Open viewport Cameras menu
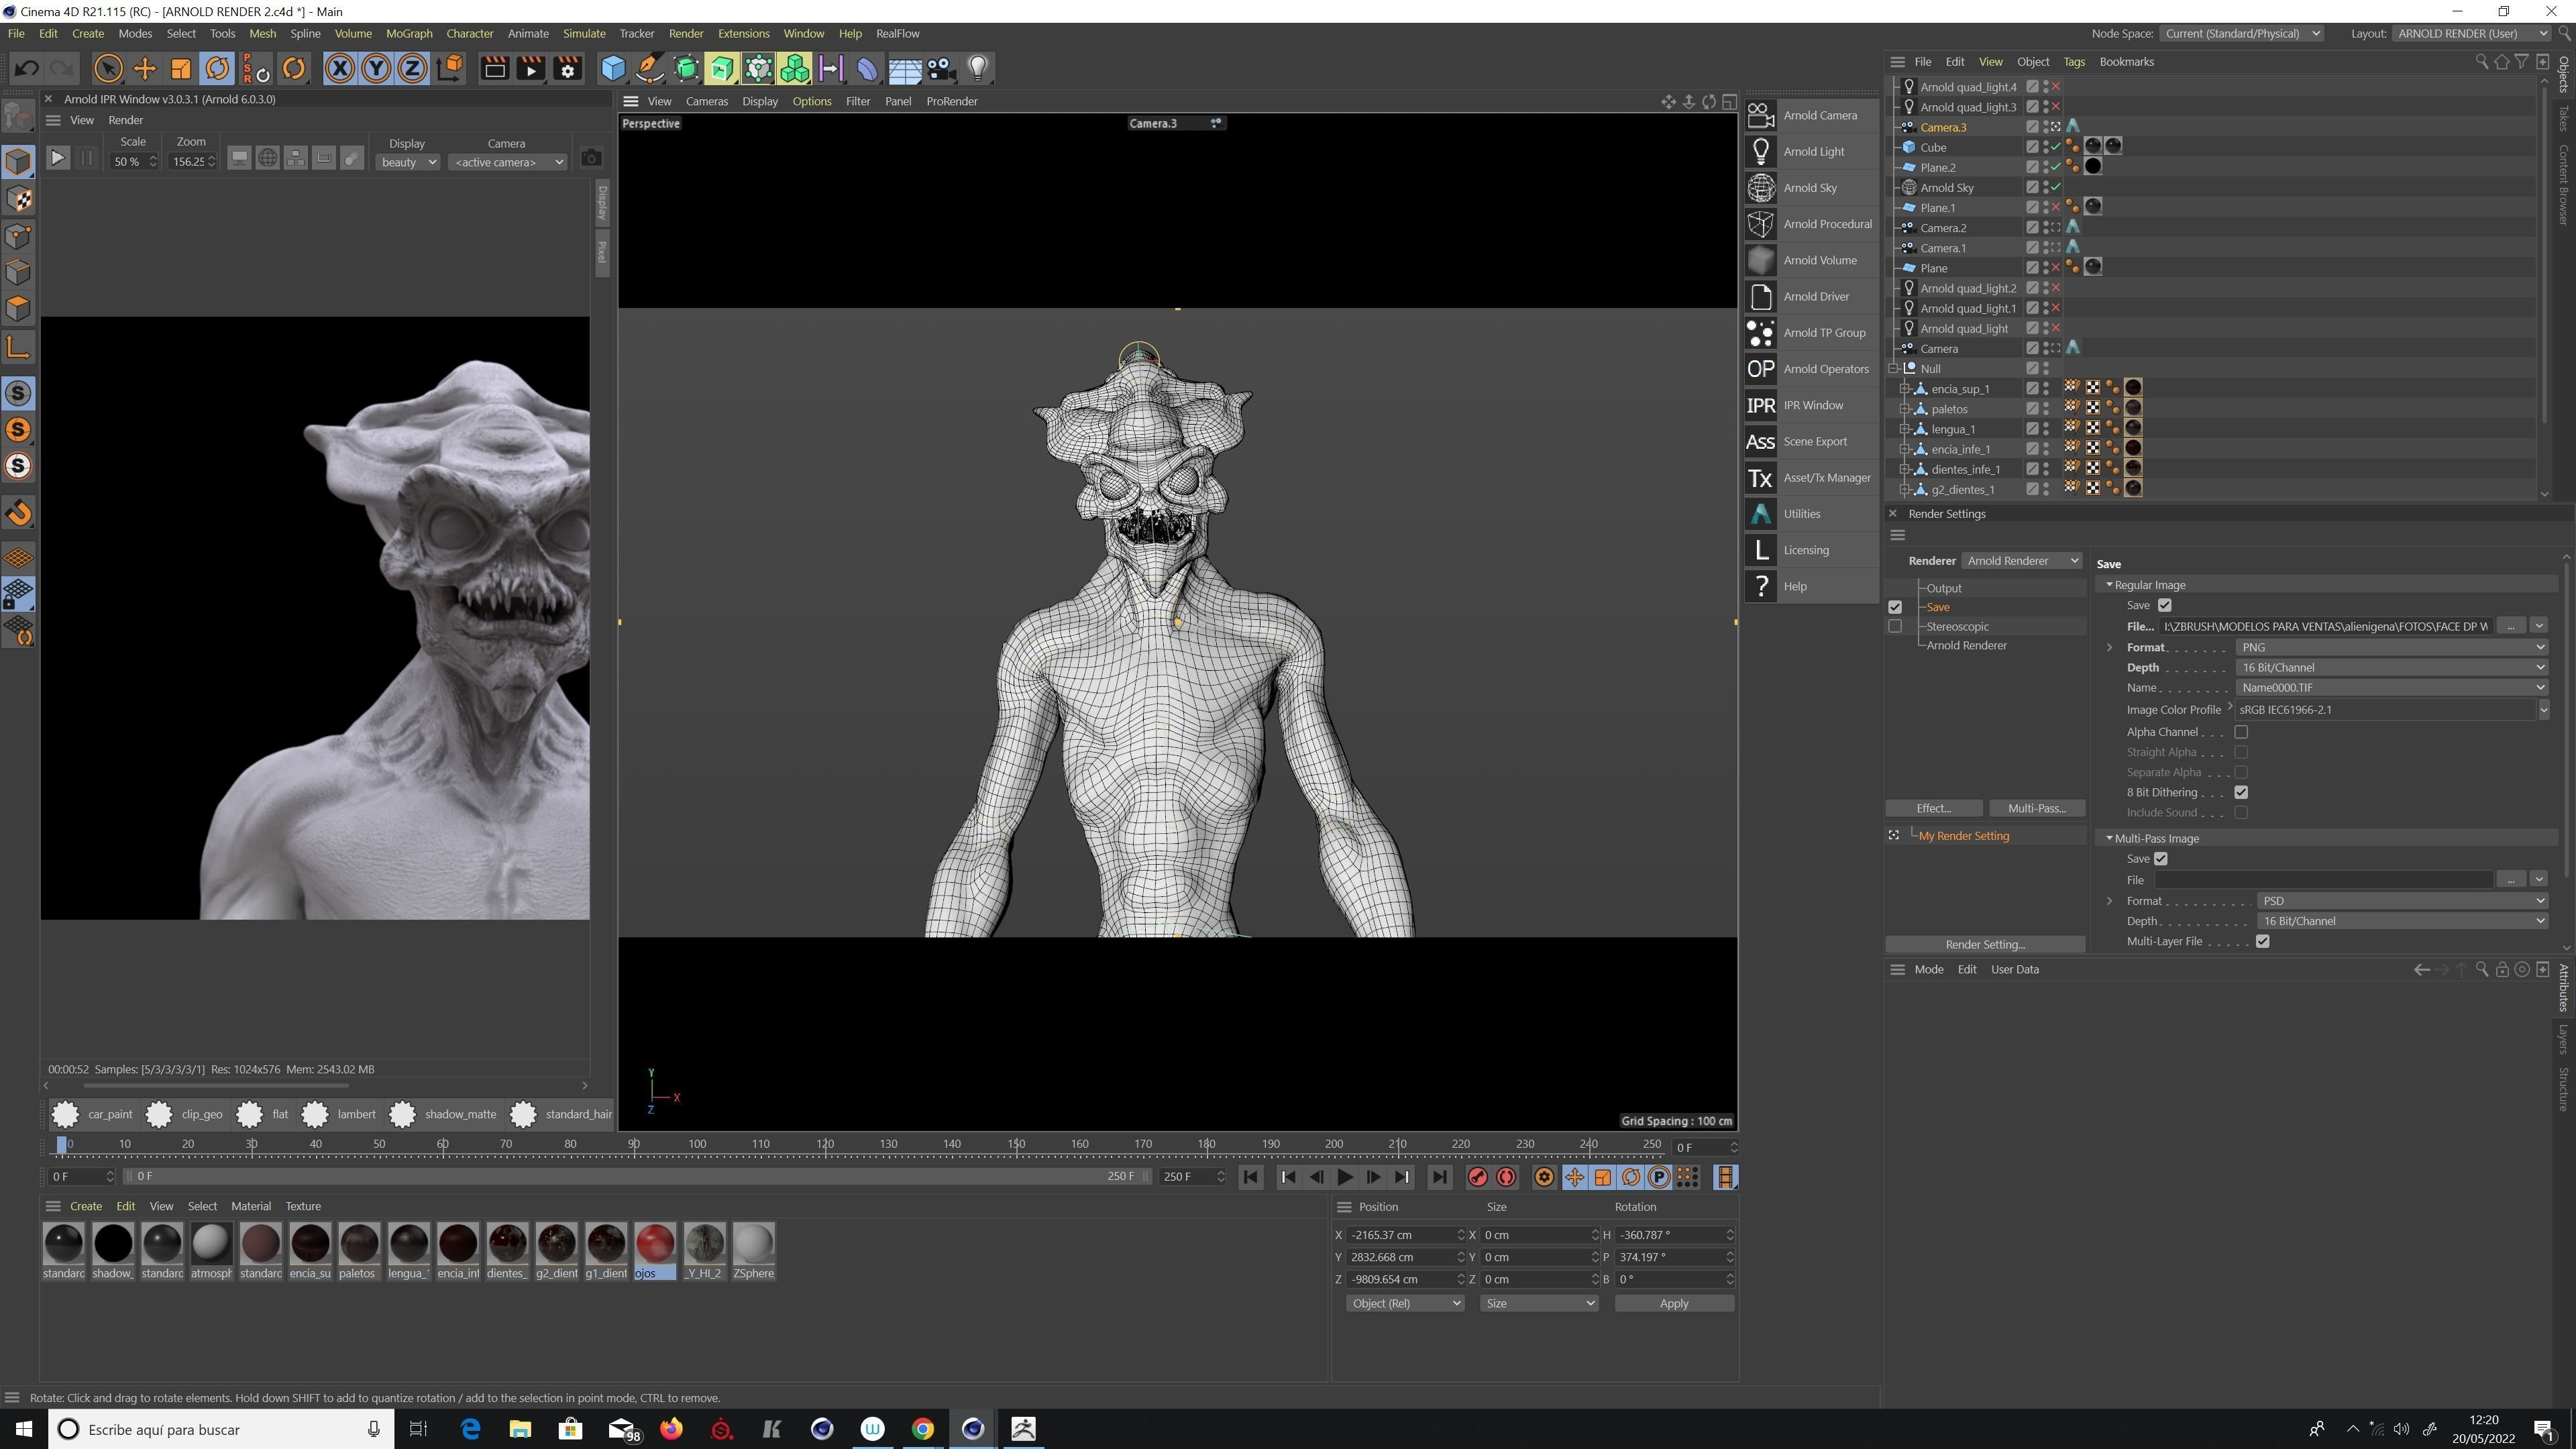Viewport: 2576px width, 1449px height. click(706, 101)
